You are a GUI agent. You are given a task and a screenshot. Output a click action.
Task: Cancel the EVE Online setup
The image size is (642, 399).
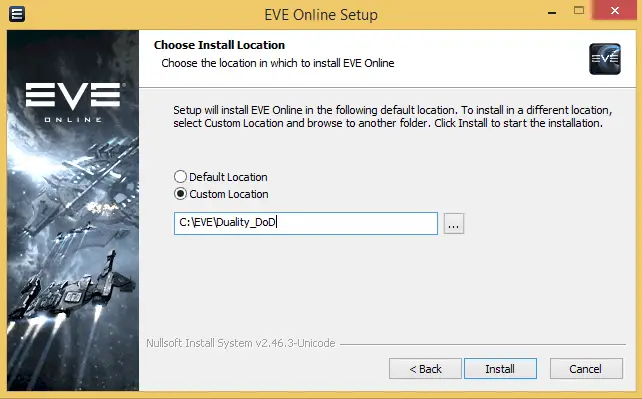(586, 369)
